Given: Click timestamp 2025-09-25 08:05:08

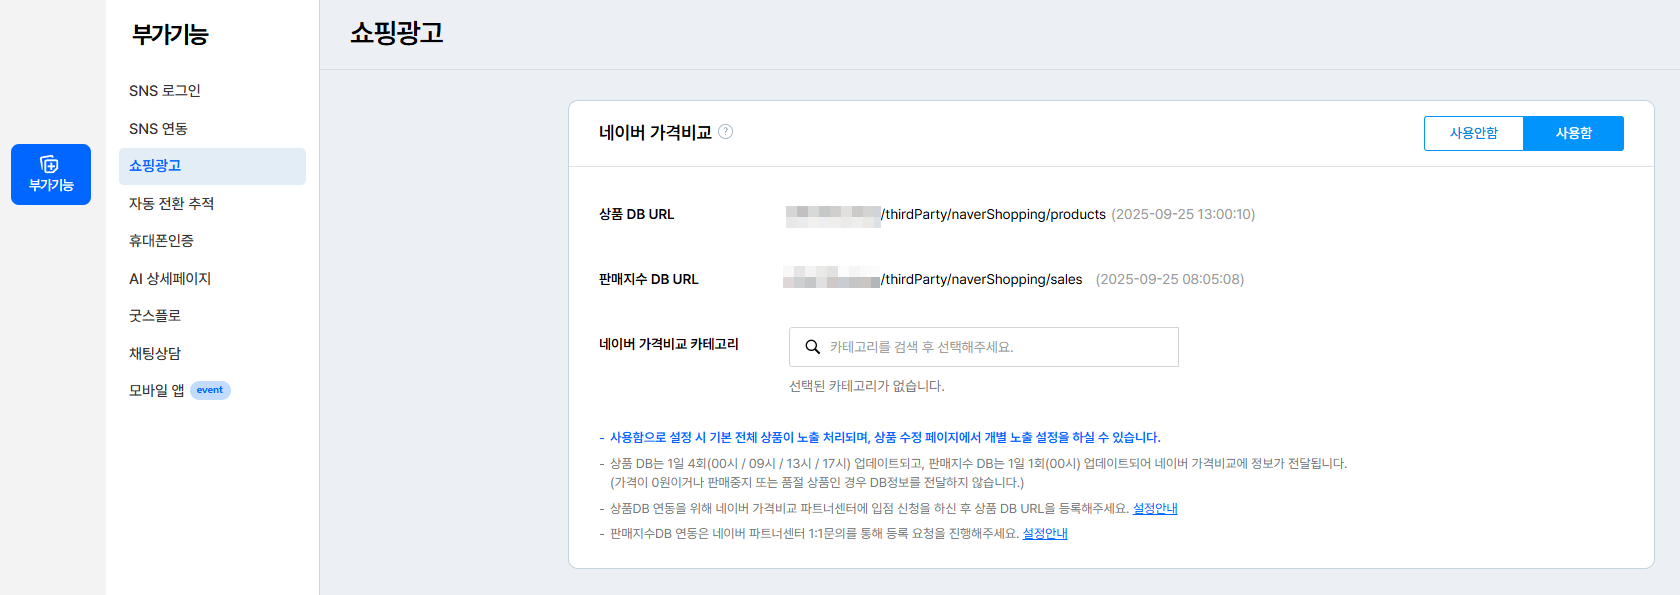Looking at the screenshot, I should (x=1170, y=280).
